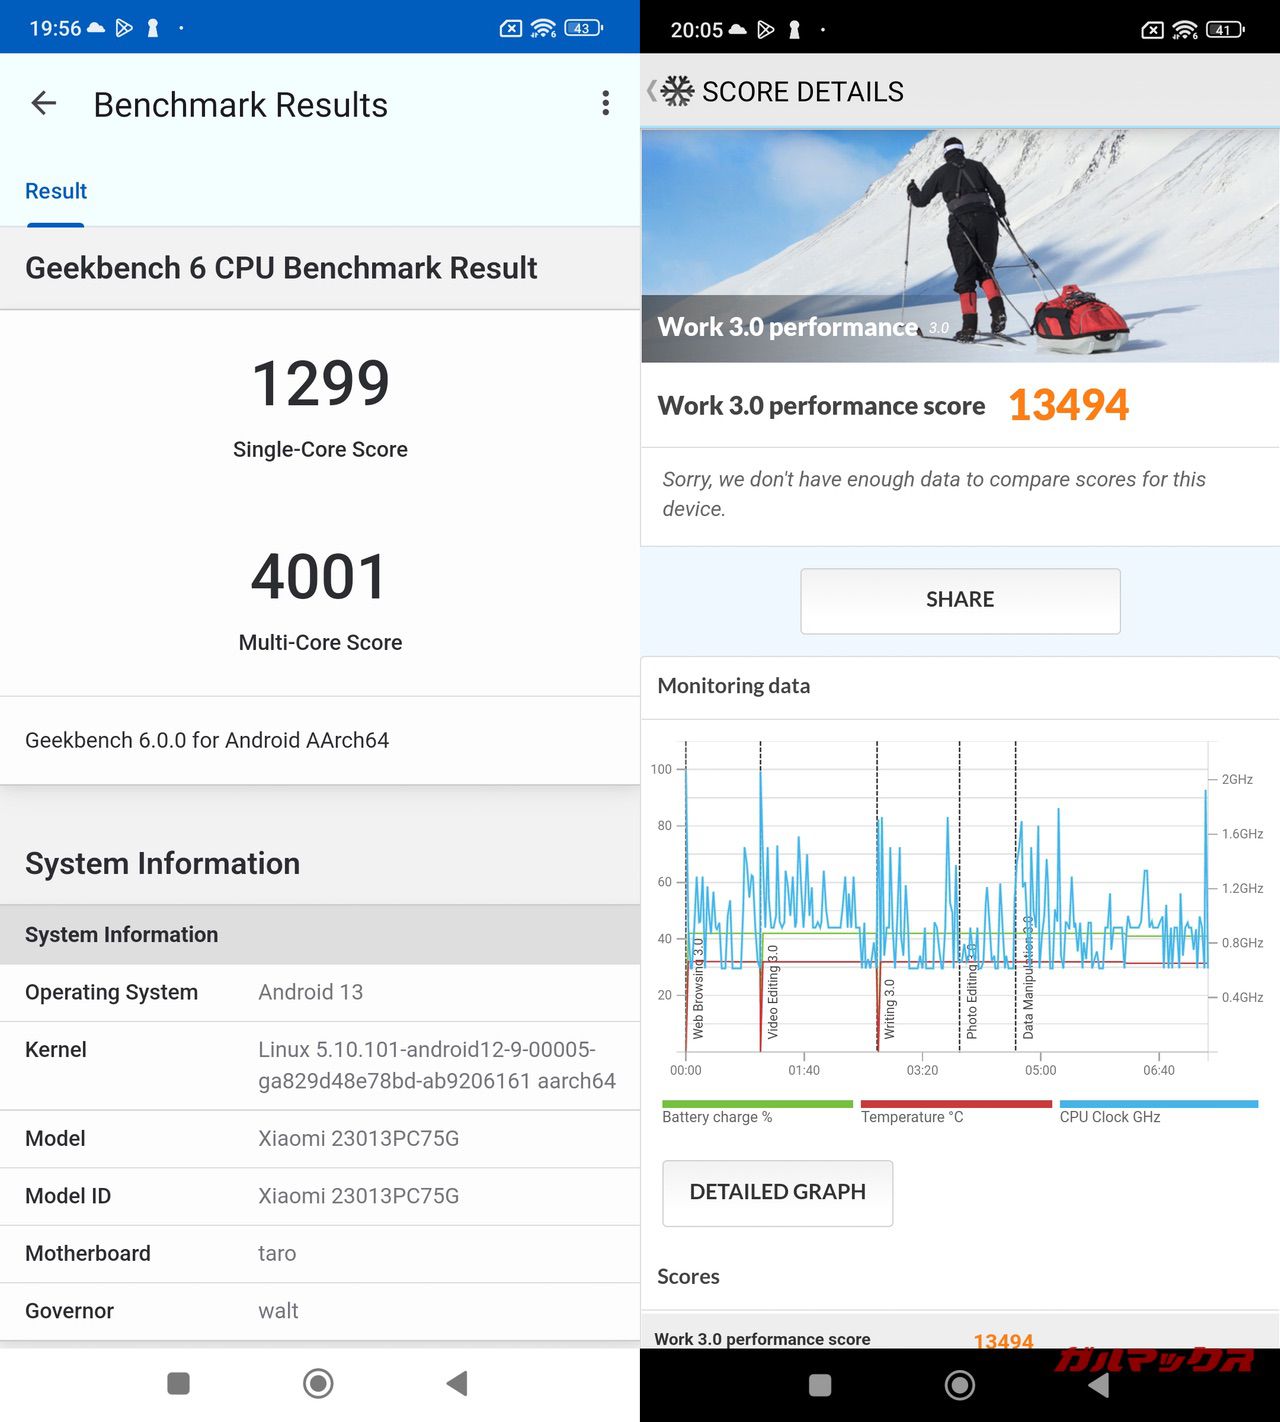Open the three-dot overflow menu

pos(605,103)
